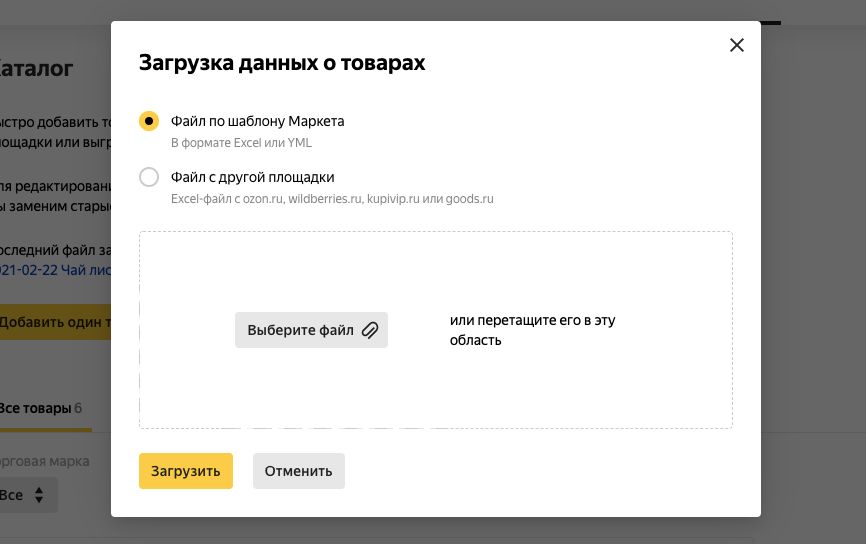Click the 'В формате Excel или YML' hint
Screen dimensions: 866x544
point(241,143)
